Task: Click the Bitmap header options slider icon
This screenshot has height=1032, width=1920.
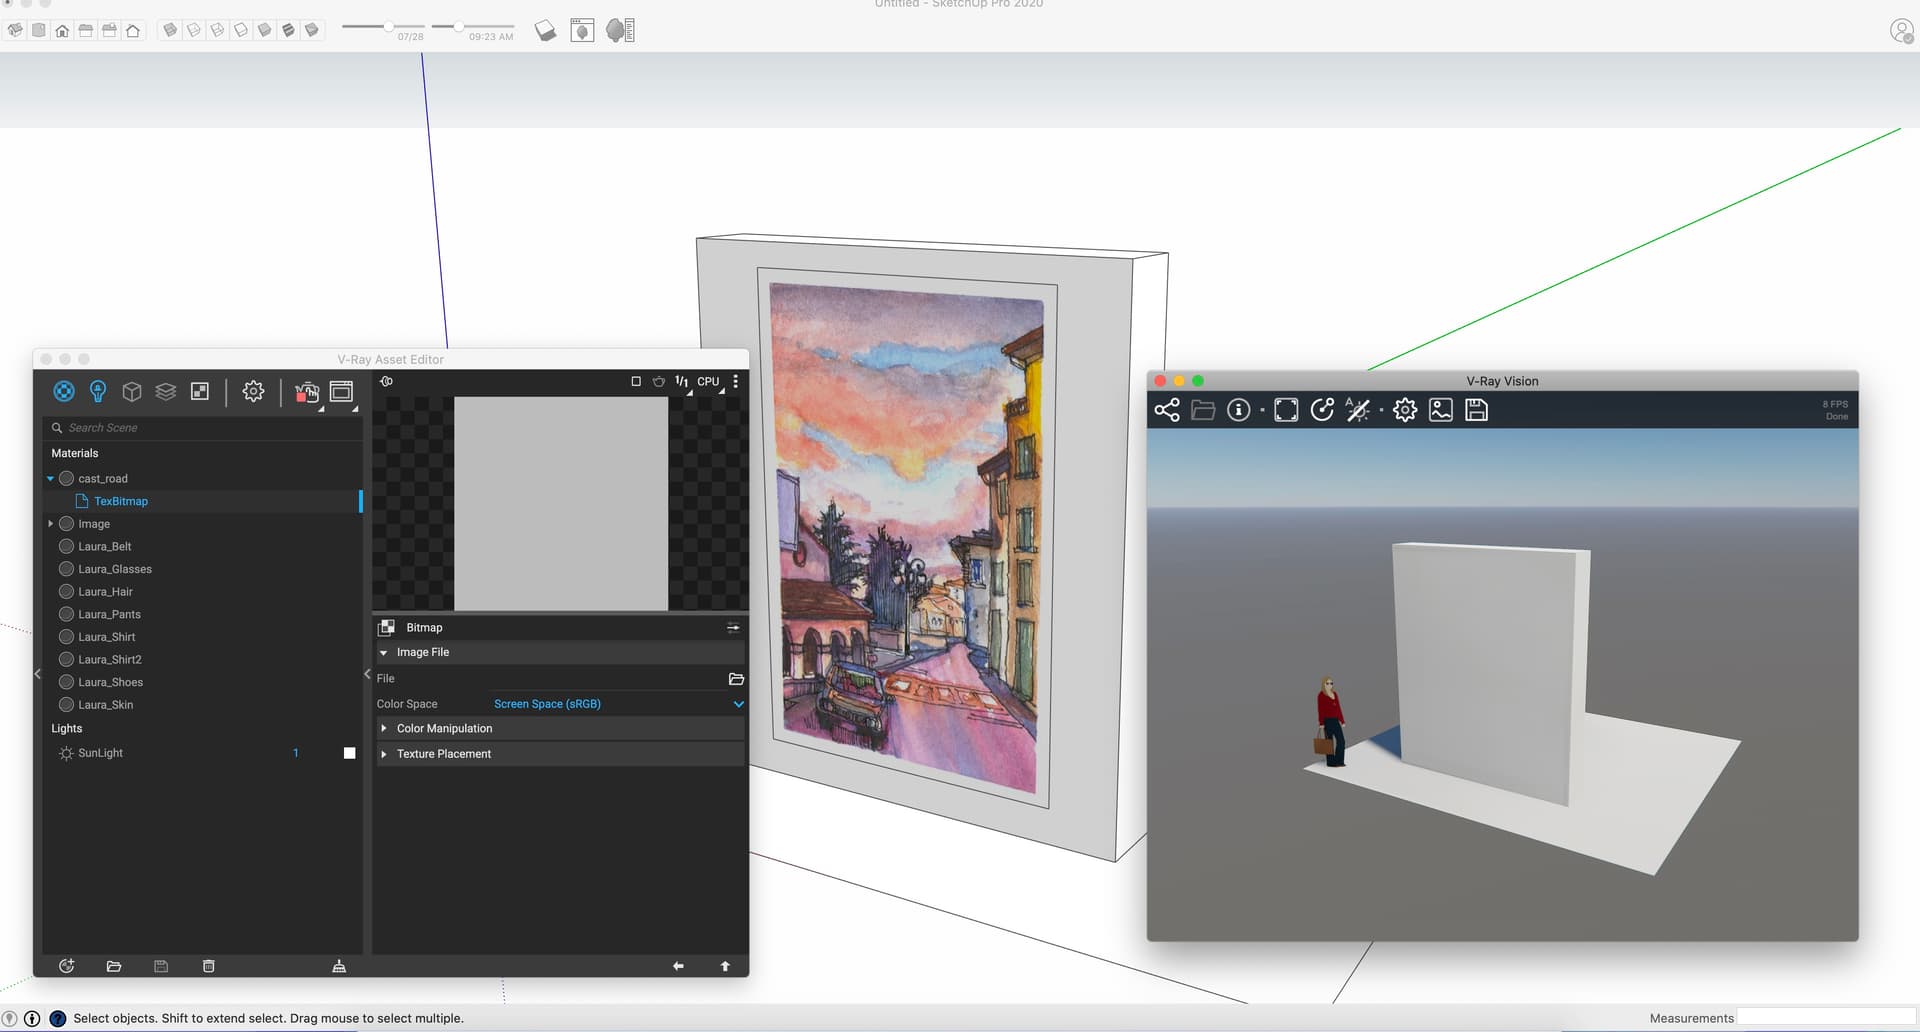Action: click(733, 628)
